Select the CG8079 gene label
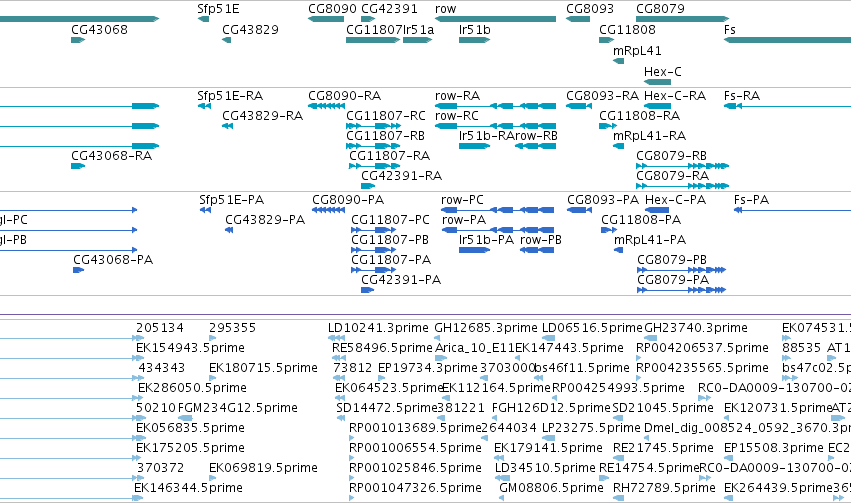851x503 pixels. click(661, 9)
